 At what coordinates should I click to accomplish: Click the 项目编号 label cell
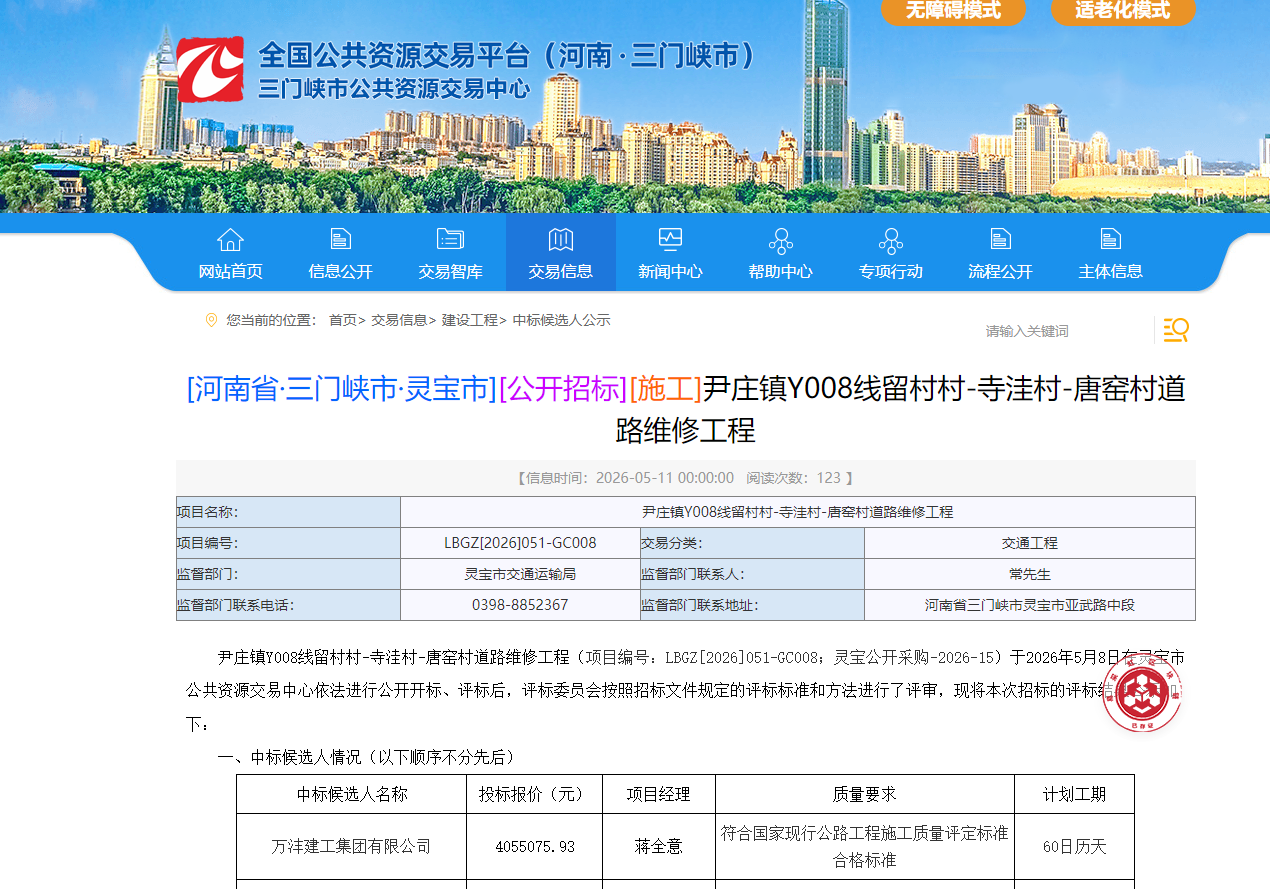coord(288,543)
